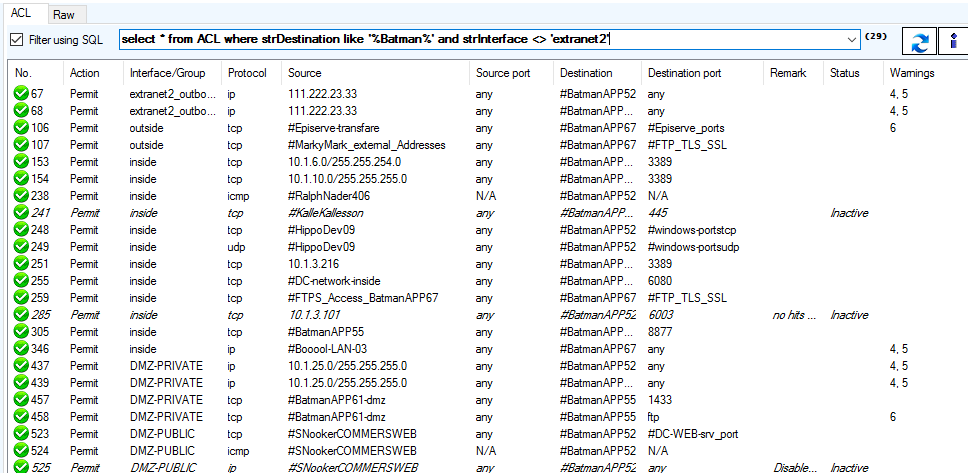Click green check icon of rule 67
The height and width of the screenshot is (473, 968).
[22, 94]
